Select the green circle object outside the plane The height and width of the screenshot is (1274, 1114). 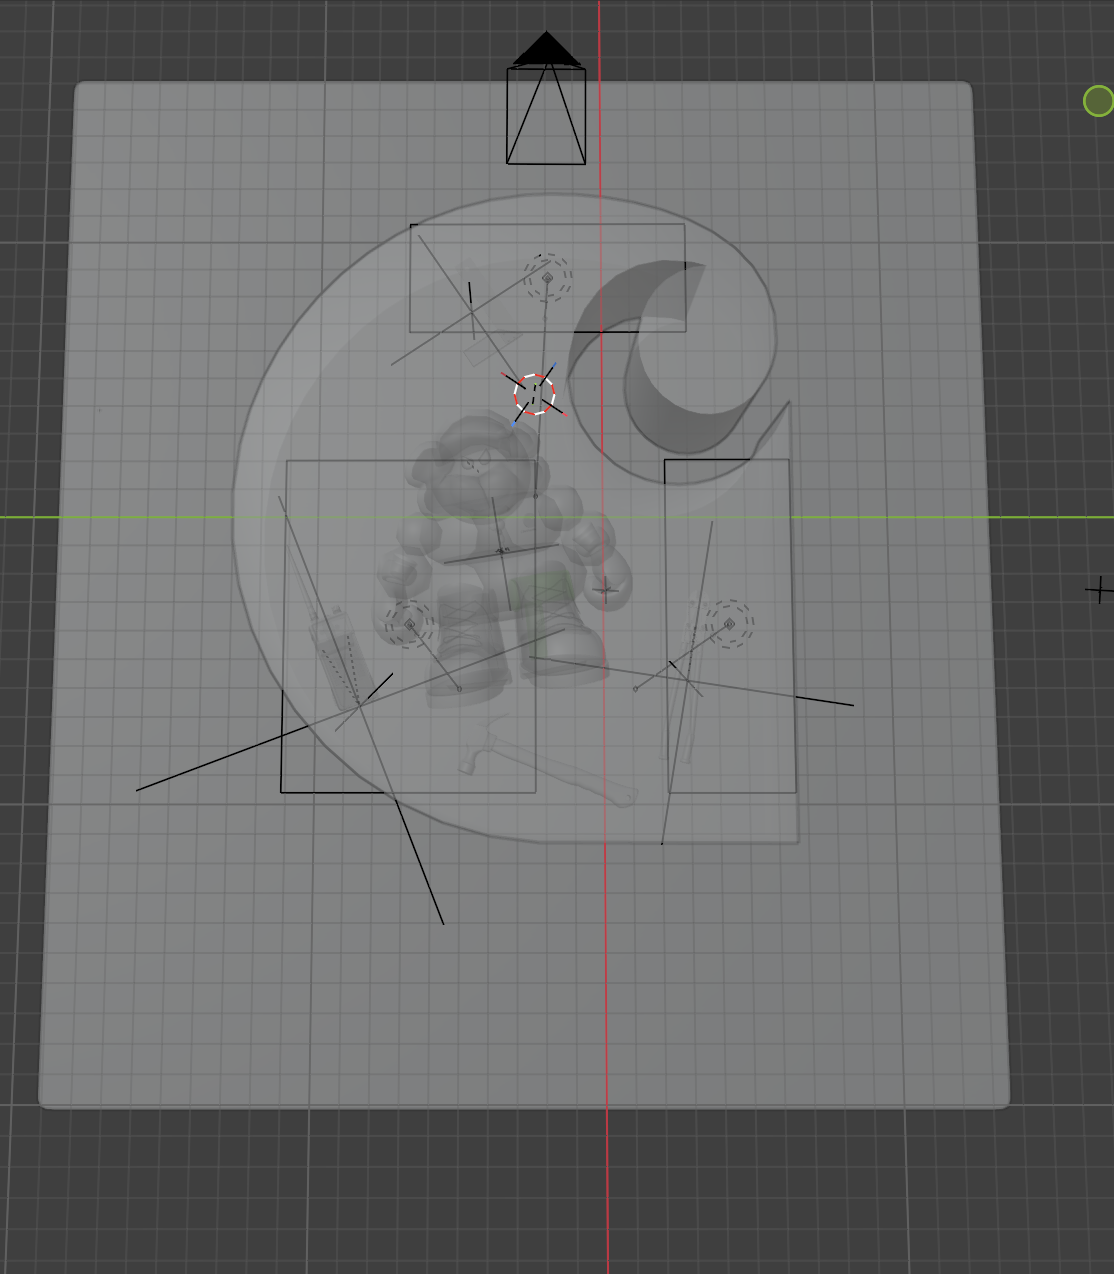(x=1098, y=101)
